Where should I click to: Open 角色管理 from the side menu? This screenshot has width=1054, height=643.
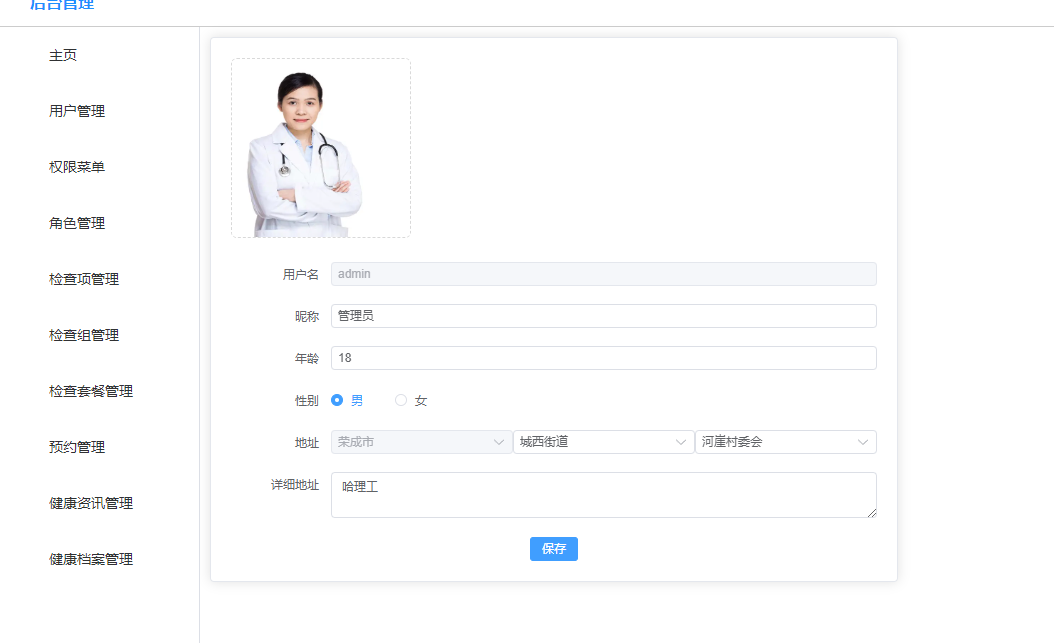tap(77, 223)
